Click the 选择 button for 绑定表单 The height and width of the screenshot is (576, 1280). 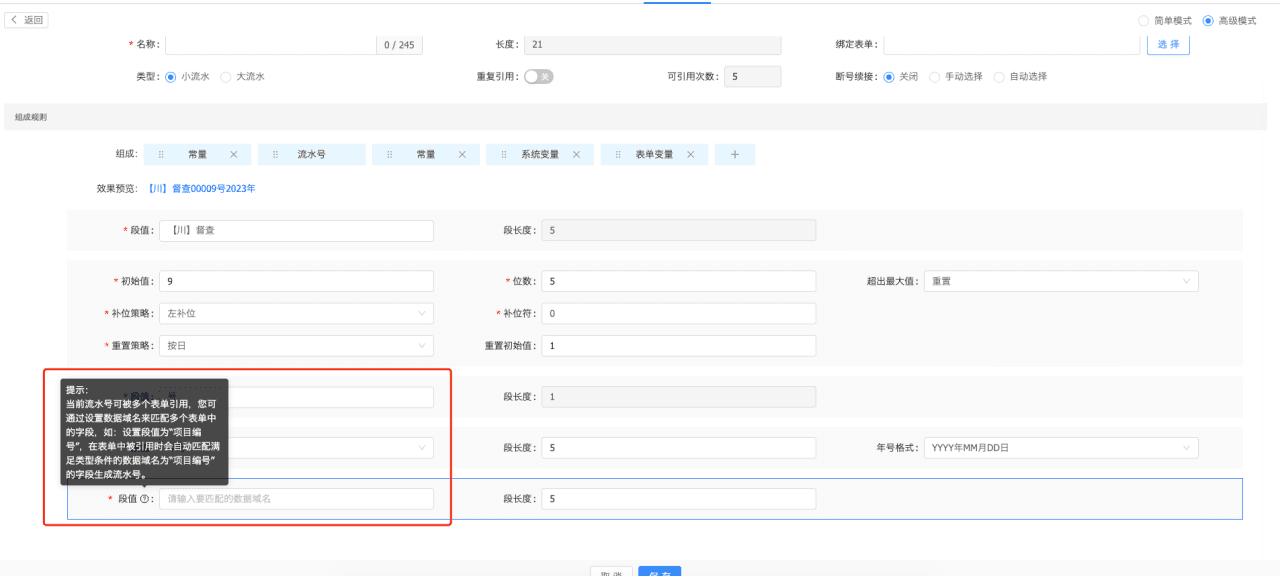(1168, 44)
